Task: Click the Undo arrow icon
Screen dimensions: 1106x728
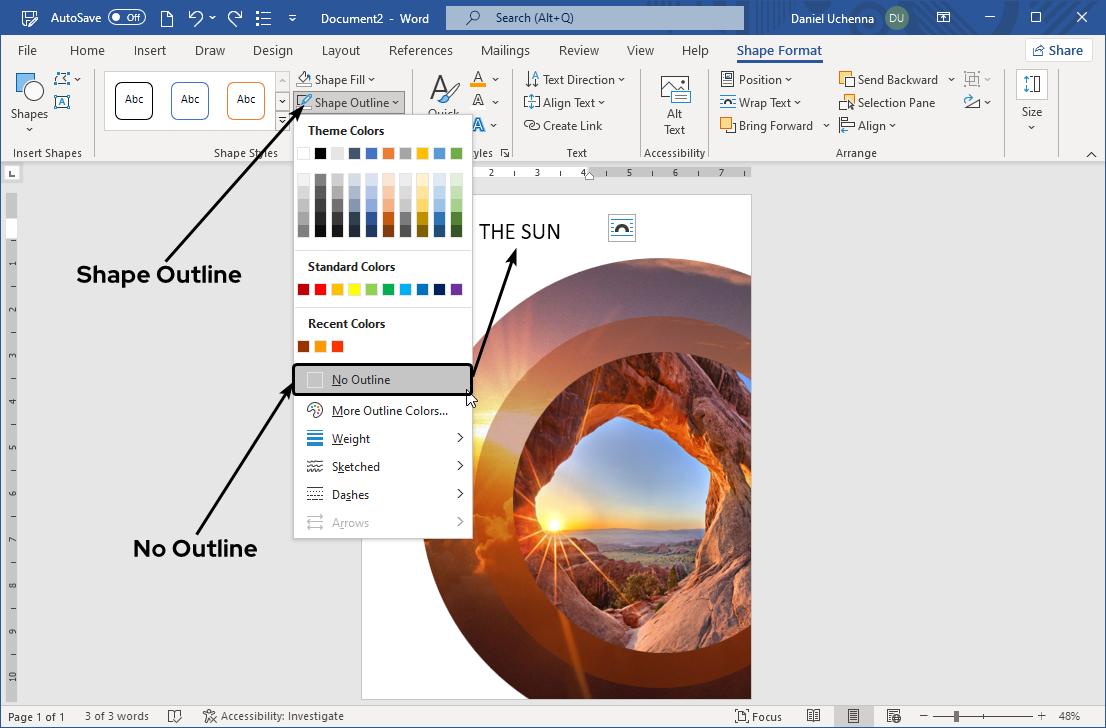Action: click(x=197, y=18)
